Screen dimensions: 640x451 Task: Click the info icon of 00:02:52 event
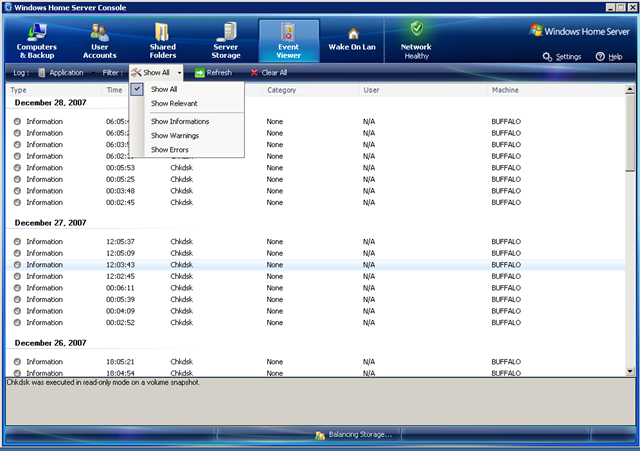click(x=17, y=322)
